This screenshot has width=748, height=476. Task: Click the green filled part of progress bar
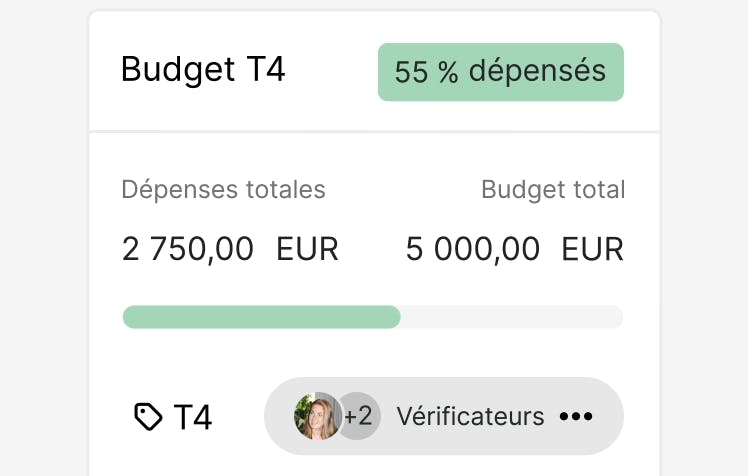(260, 317)
